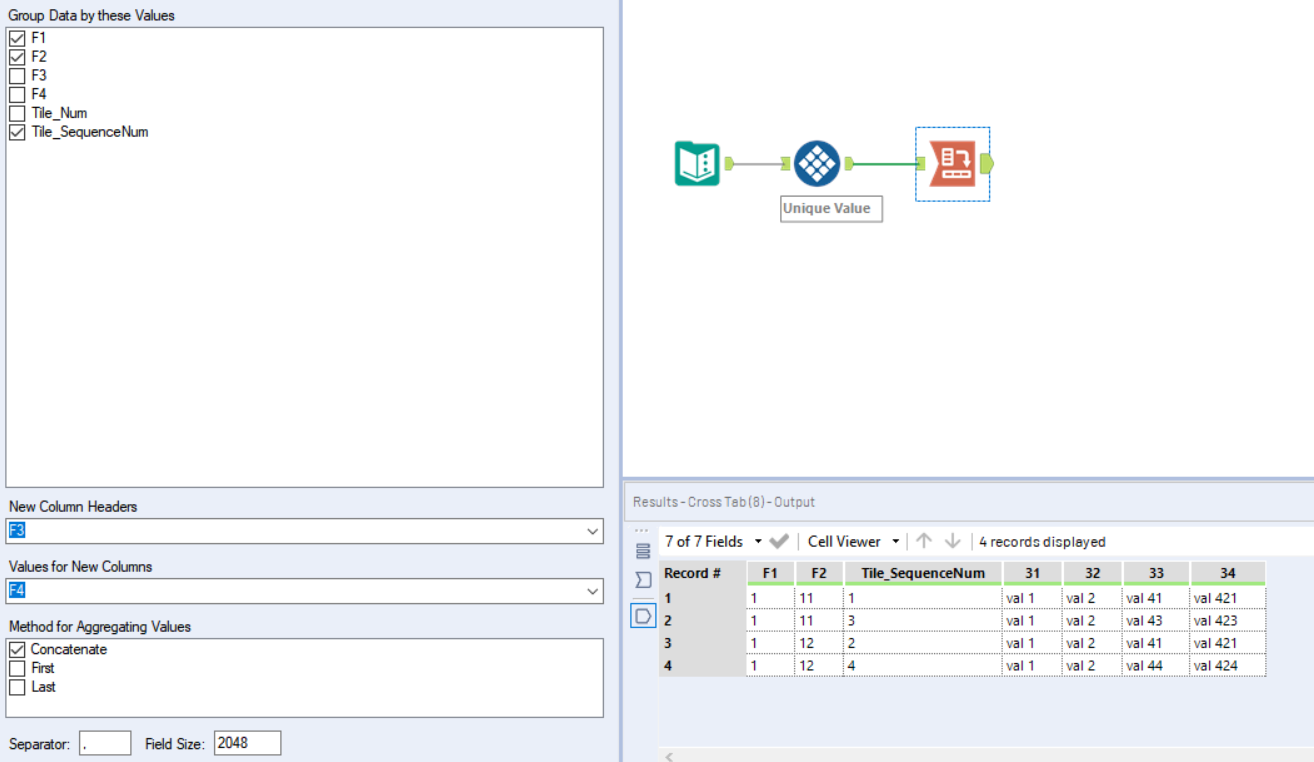The image size is (1314, 762).
Task: Click the down arrow in the Results toolbar
Action: coord(951,541)
